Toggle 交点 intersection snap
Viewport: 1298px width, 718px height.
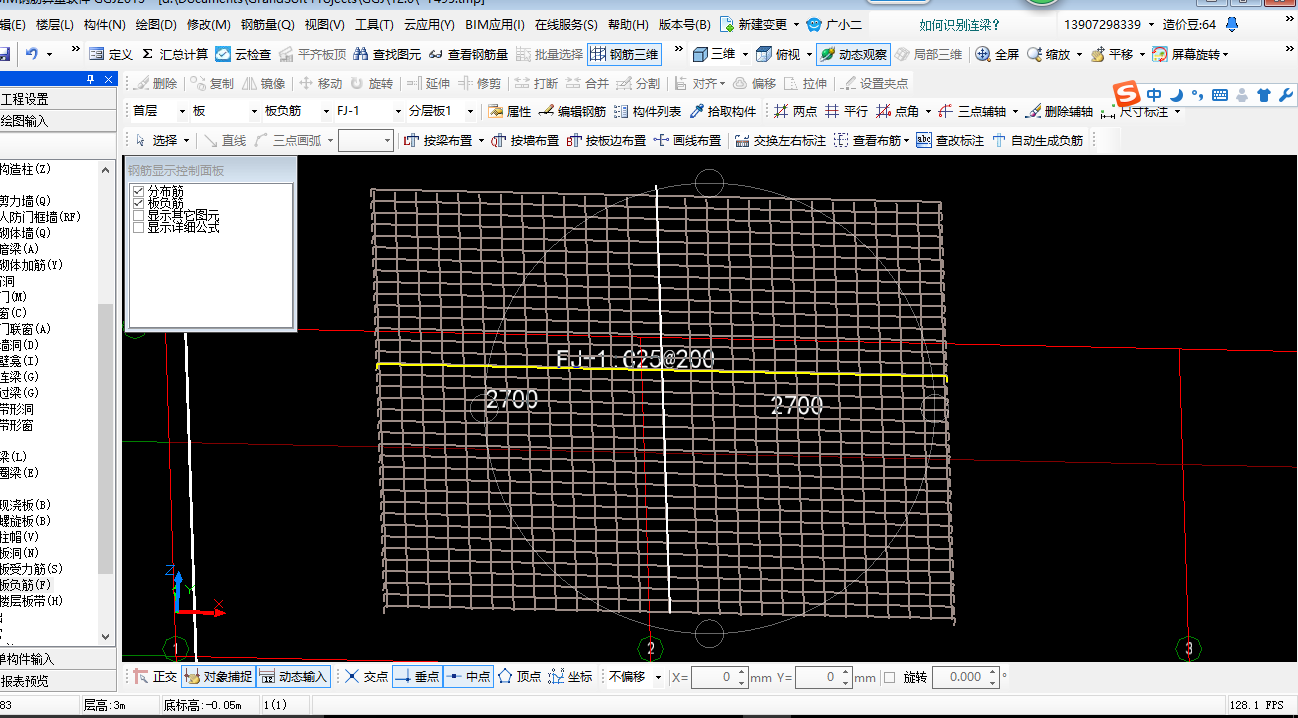pos(366,677)
